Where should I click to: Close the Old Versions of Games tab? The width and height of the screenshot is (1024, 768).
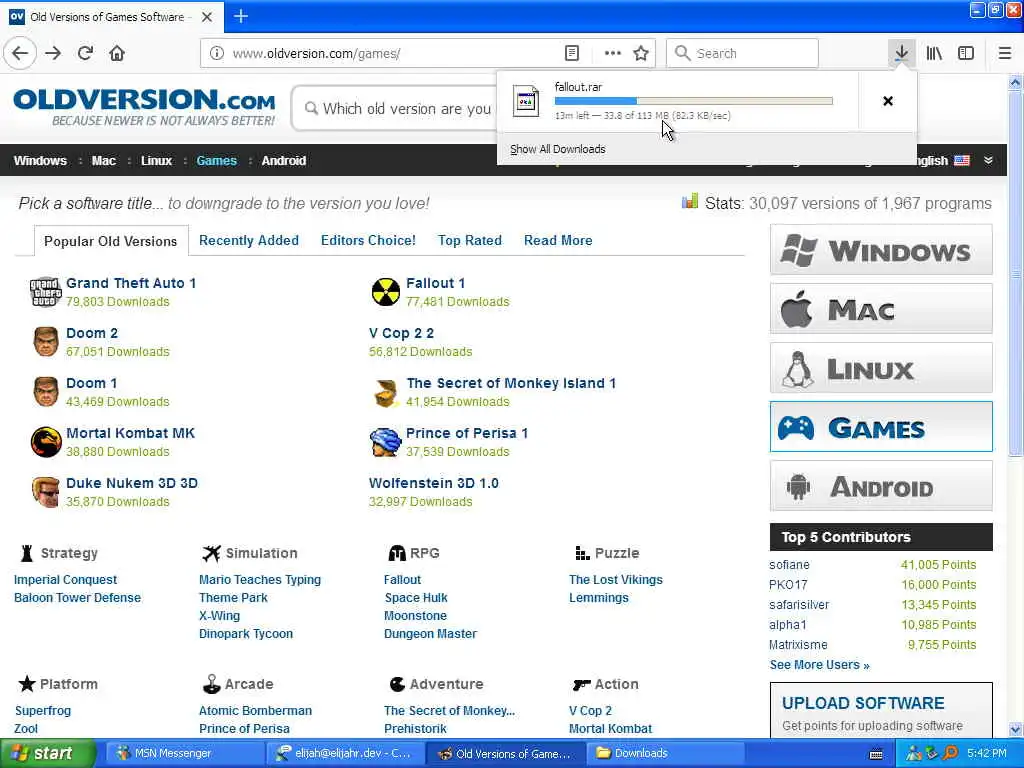(x=207, y=17)
